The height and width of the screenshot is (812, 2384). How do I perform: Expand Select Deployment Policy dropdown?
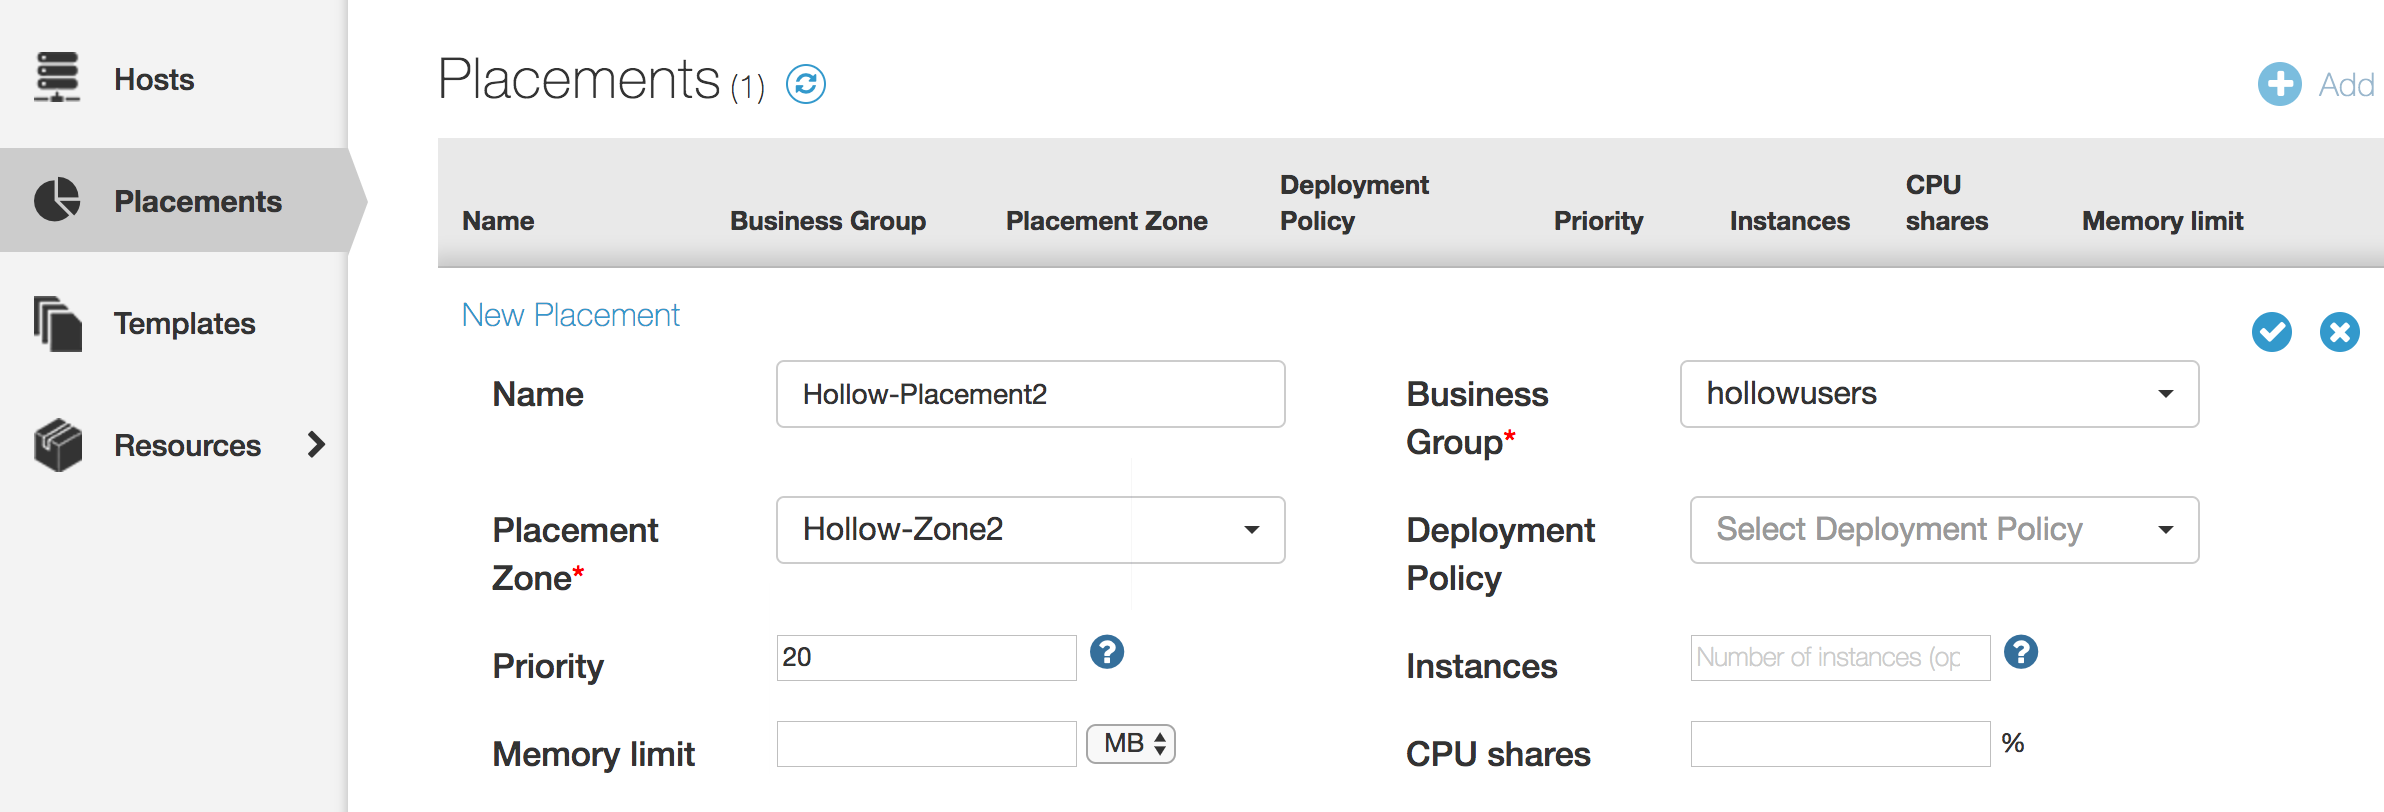click(1943, 530)
